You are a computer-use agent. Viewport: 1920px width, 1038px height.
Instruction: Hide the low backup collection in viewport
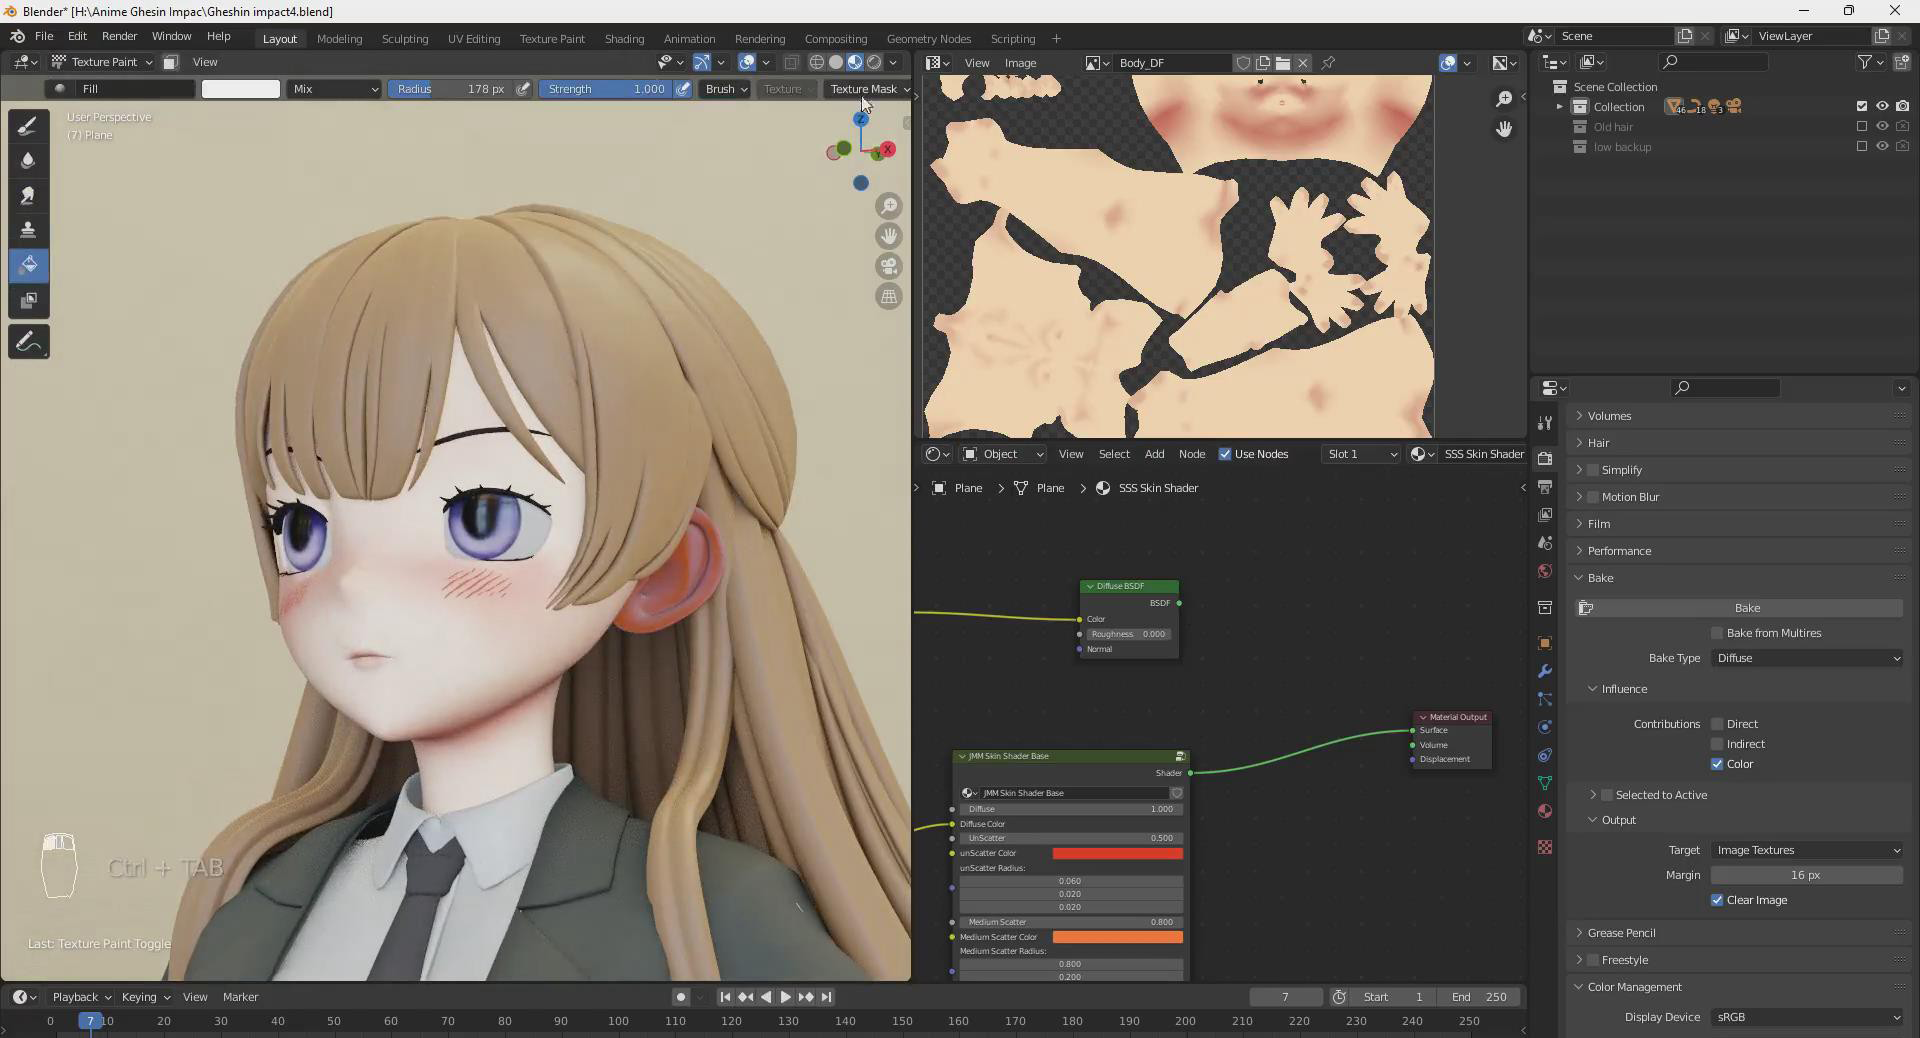1882,146
